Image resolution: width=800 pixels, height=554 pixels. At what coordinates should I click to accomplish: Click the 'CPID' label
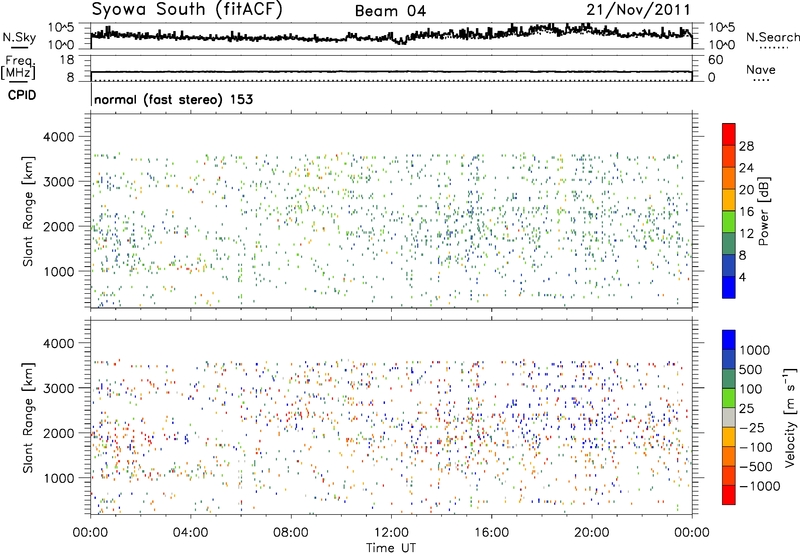(22, 95)
